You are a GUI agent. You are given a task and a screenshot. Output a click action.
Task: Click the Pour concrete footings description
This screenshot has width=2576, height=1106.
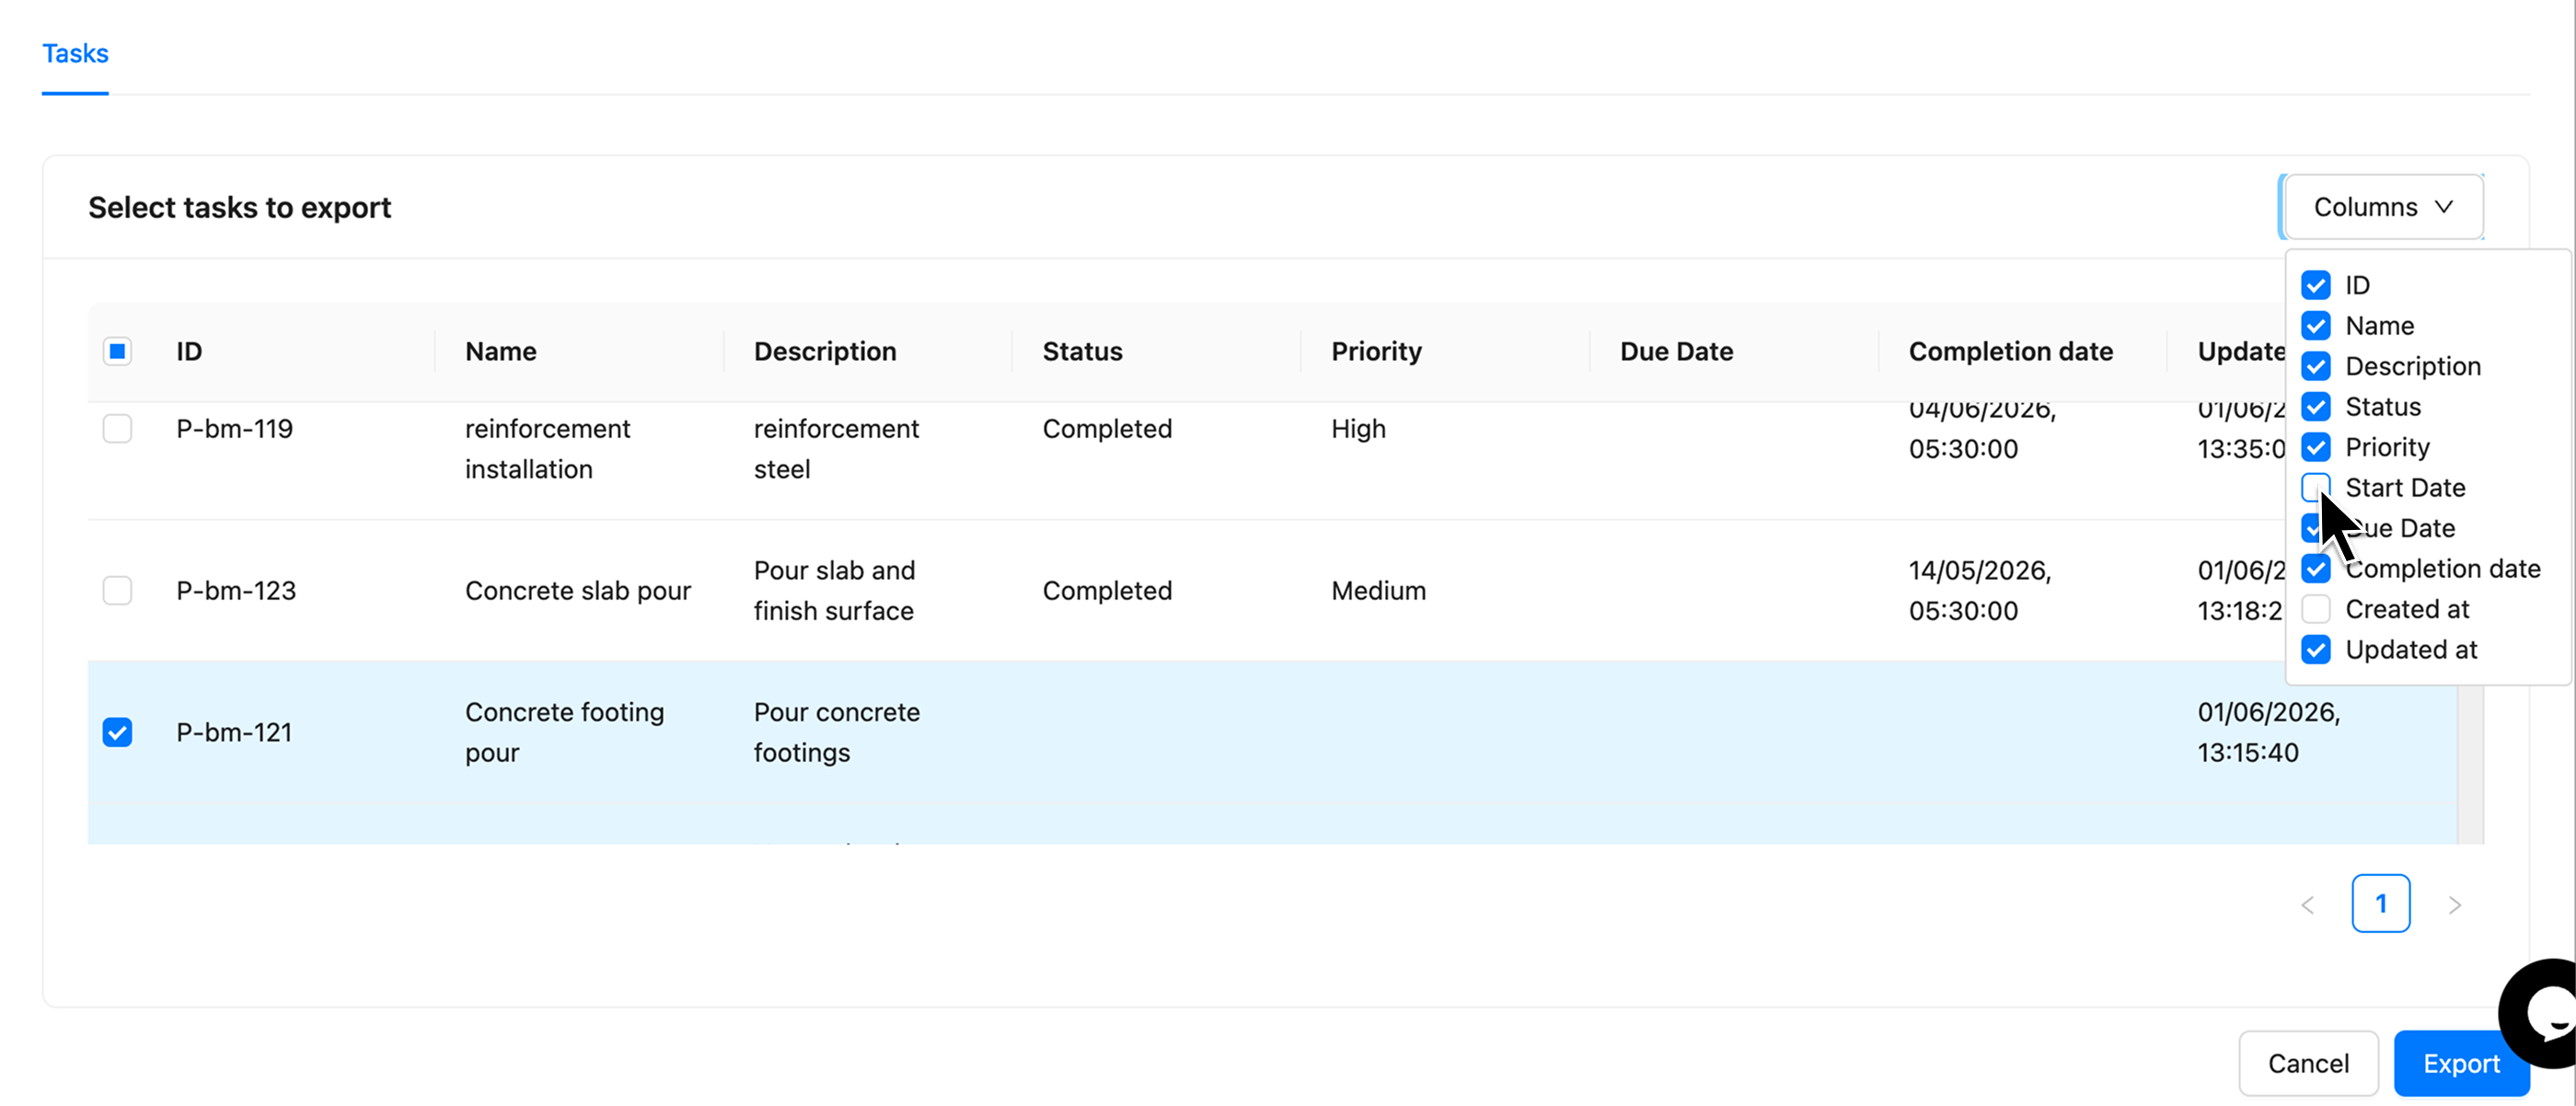[x=836, y=732]
